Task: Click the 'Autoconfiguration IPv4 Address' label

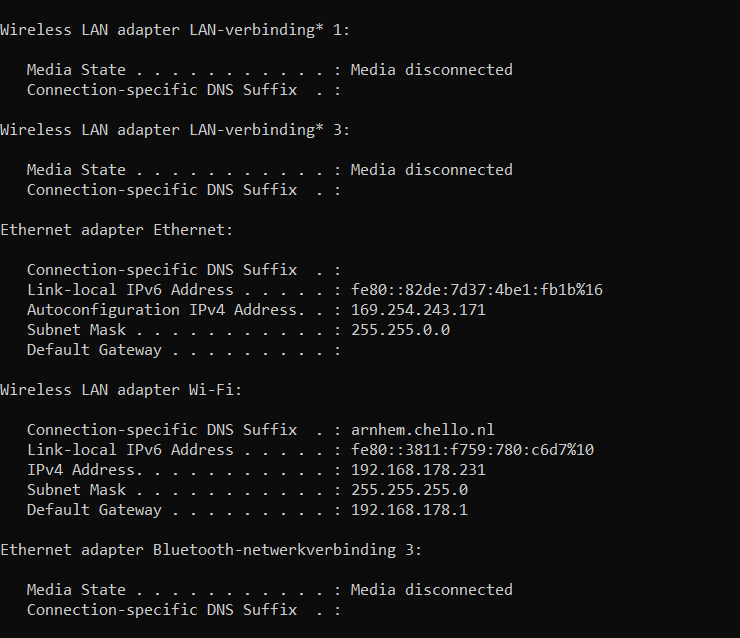Action: click(161, 310)
